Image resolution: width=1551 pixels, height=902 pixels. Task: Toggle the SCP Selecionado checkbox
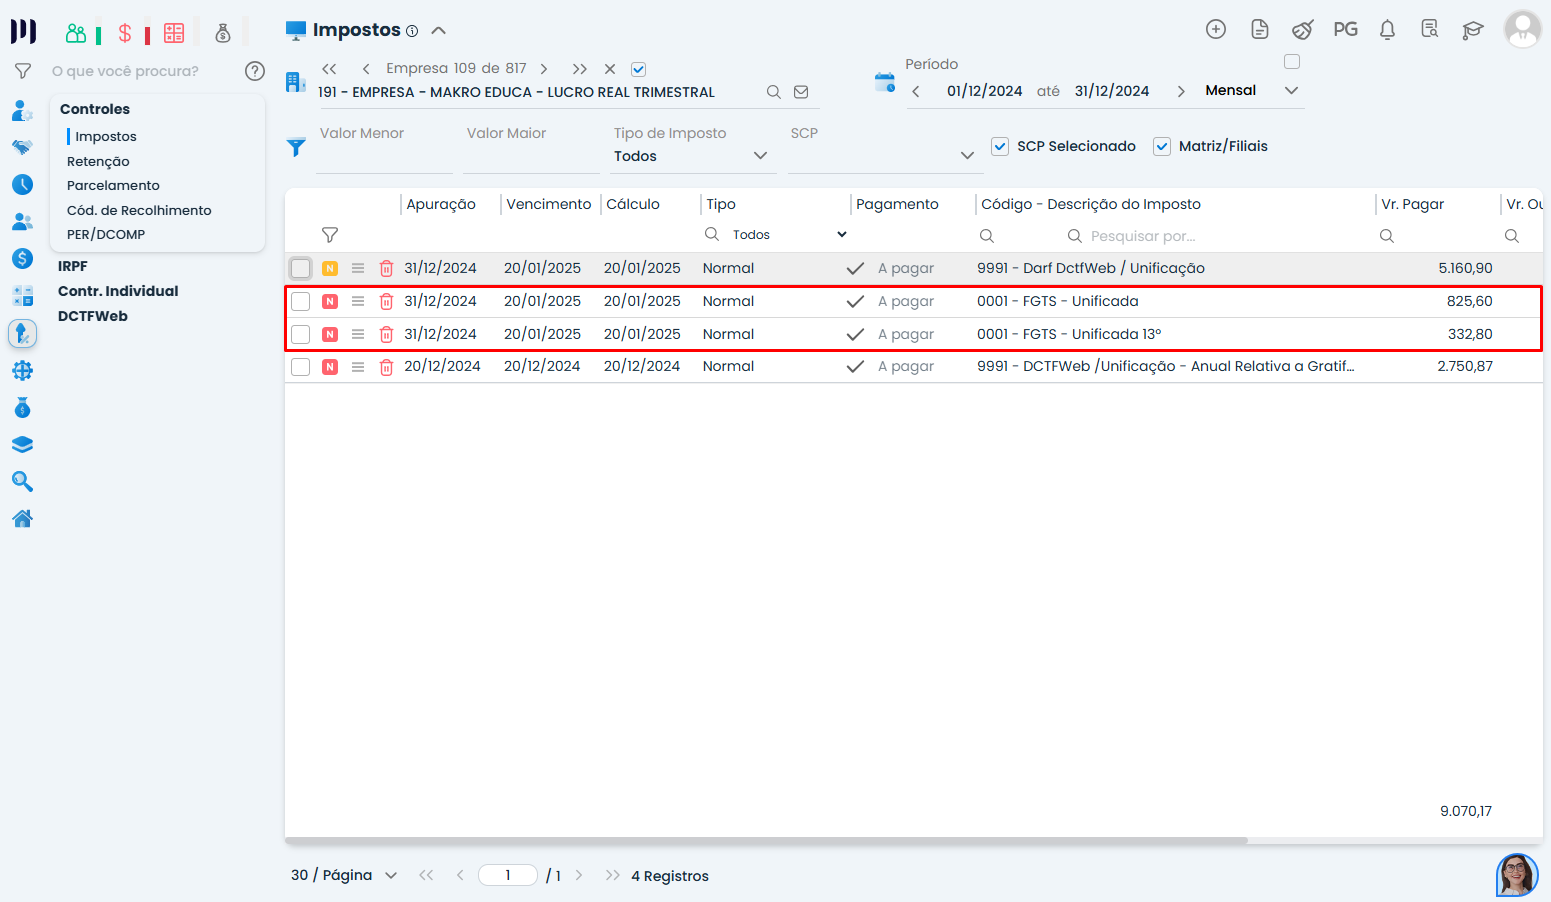coord(1000,146)
